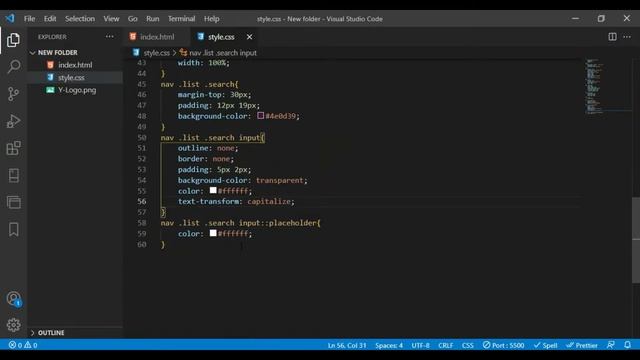
Task: Open the Edit menu
Action: 50,19
